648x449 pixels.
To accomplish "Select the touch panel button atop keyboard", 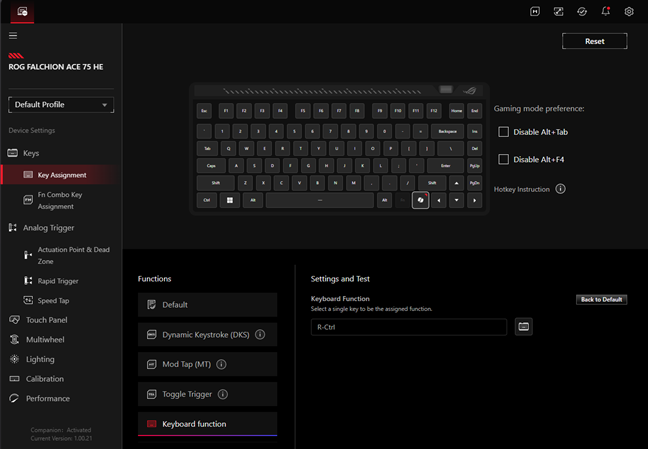I will 446,89.
